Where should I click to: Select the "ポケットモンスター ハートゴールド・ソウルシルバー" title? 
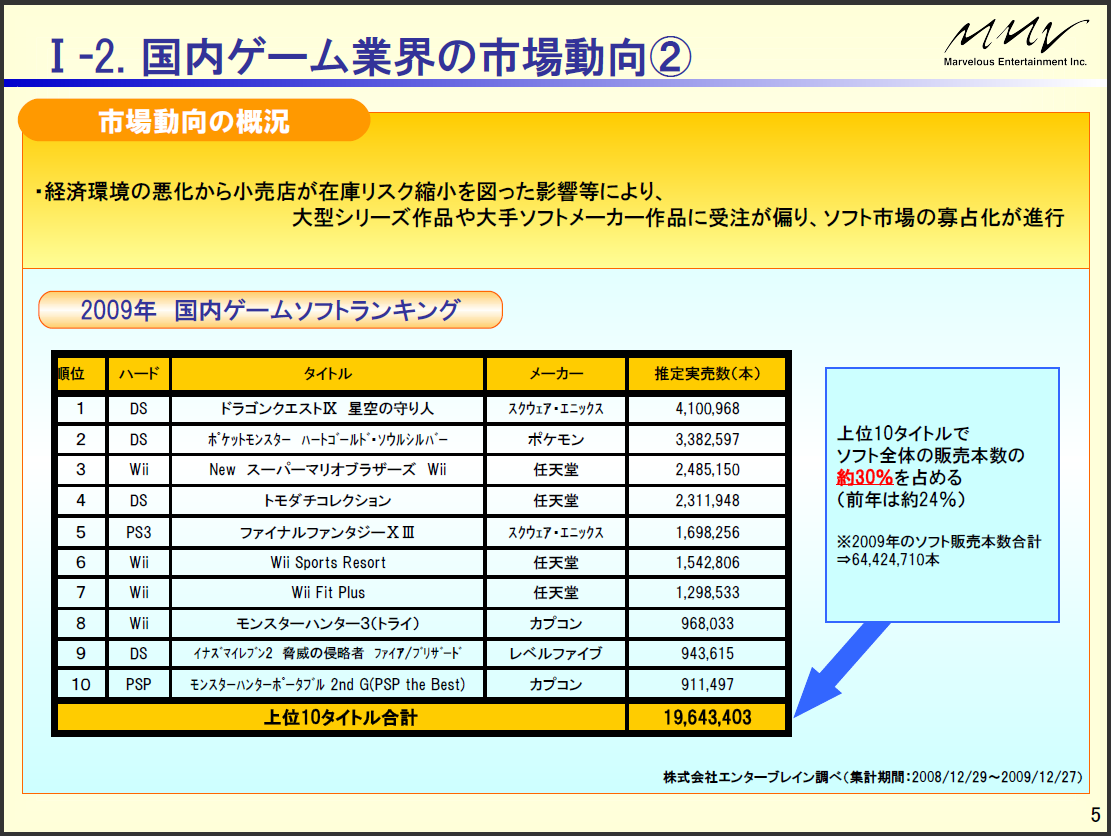(x=327, y=439)
